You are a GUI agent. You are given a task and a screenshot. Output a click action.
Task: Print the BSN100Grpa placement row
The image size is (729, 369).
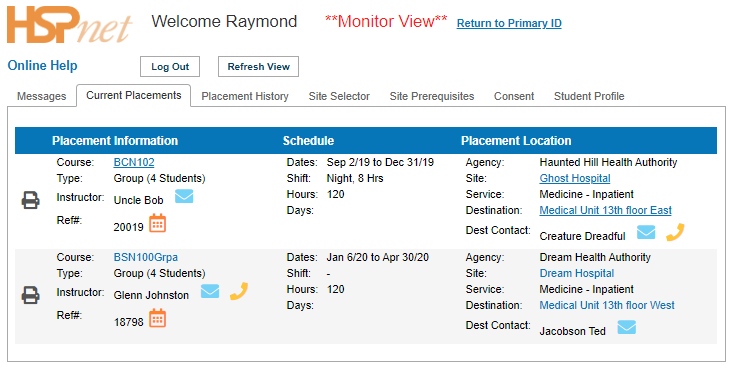[x=31, y=295]
